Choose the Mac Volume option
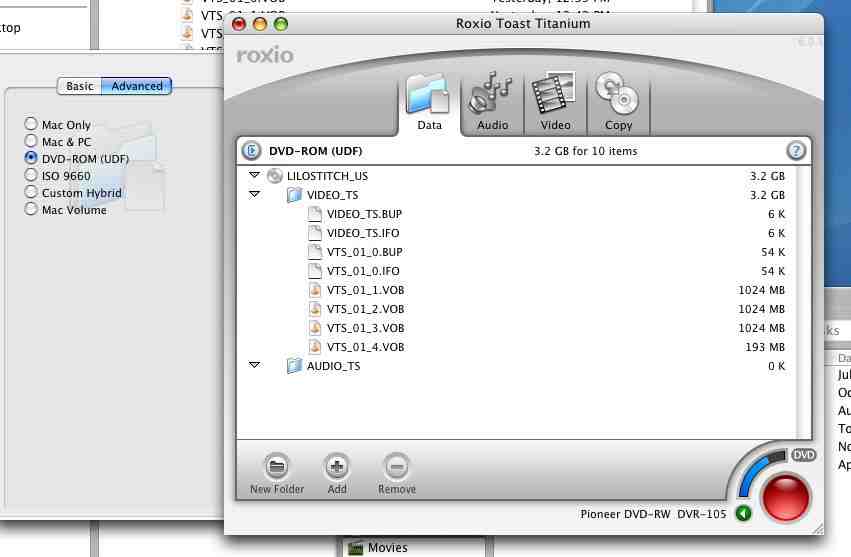Viewport: 851px width, 557px height. (31, 209)
